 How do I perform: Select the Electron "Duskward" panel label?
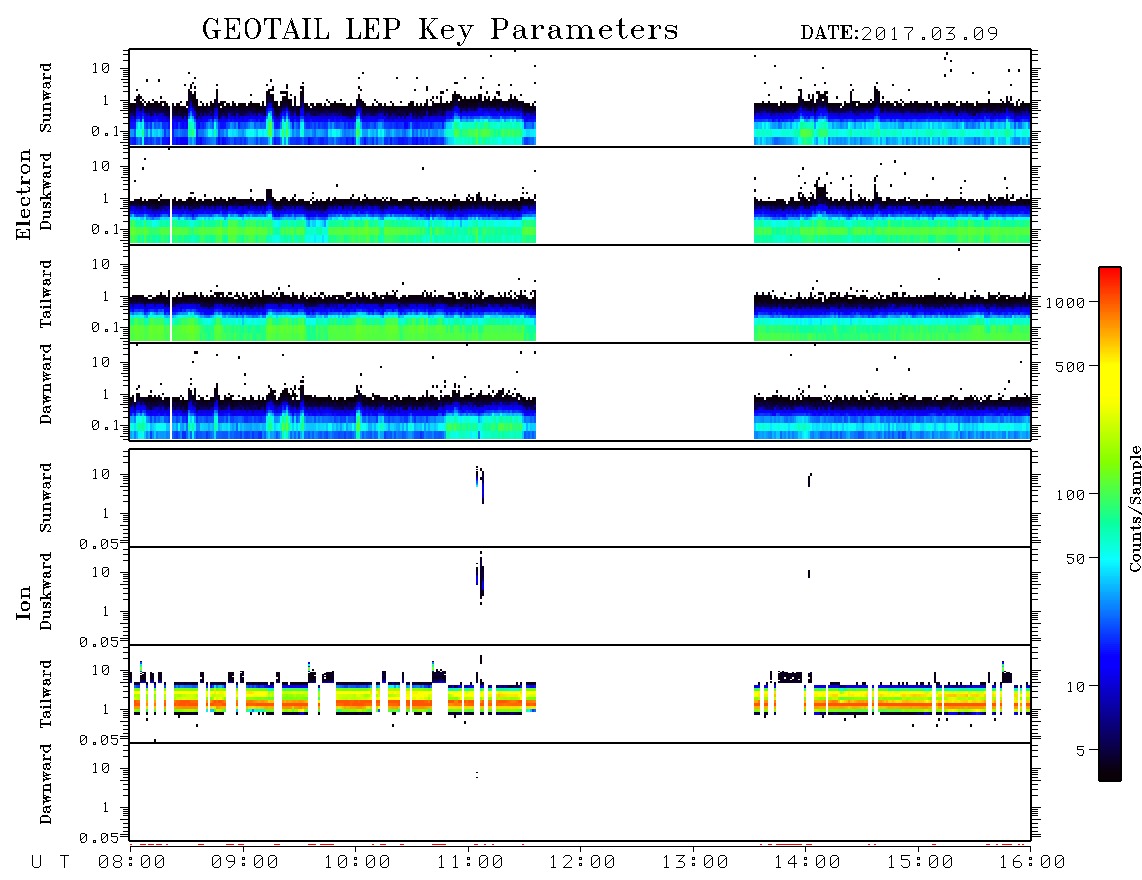(46, 192)
